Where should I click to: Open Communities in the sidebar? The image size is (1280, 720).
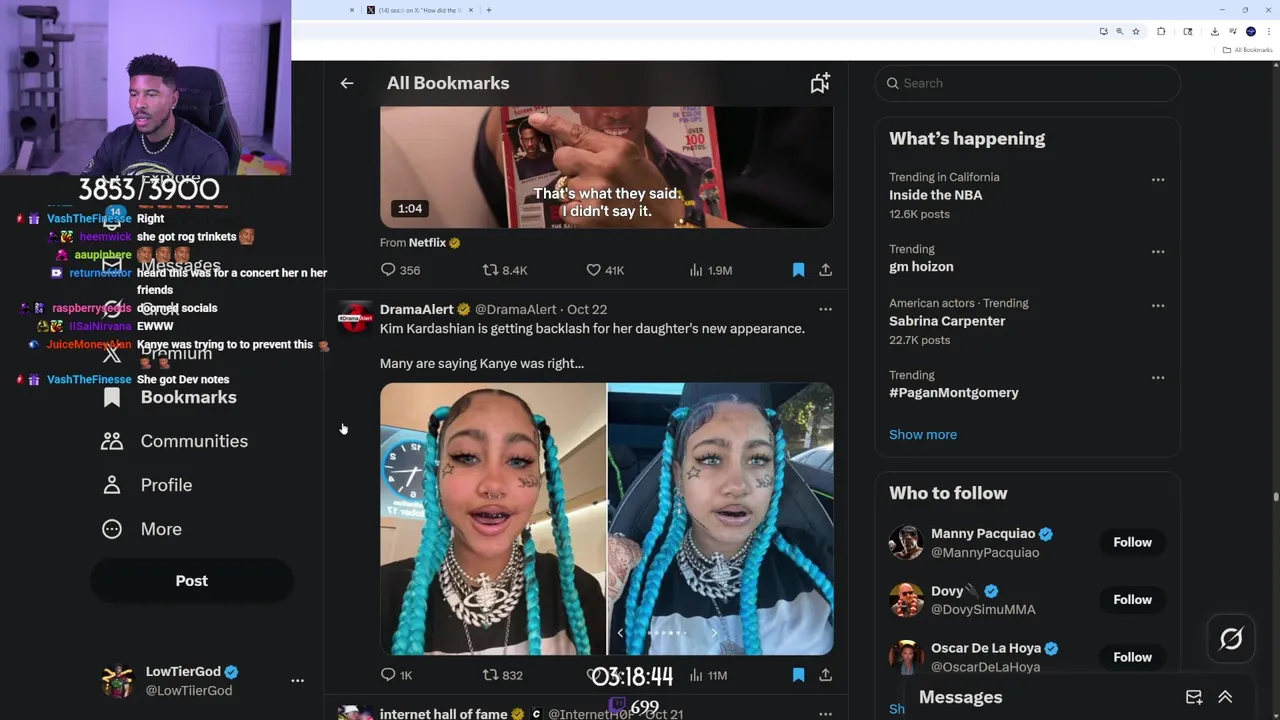[x=176, y=441]
